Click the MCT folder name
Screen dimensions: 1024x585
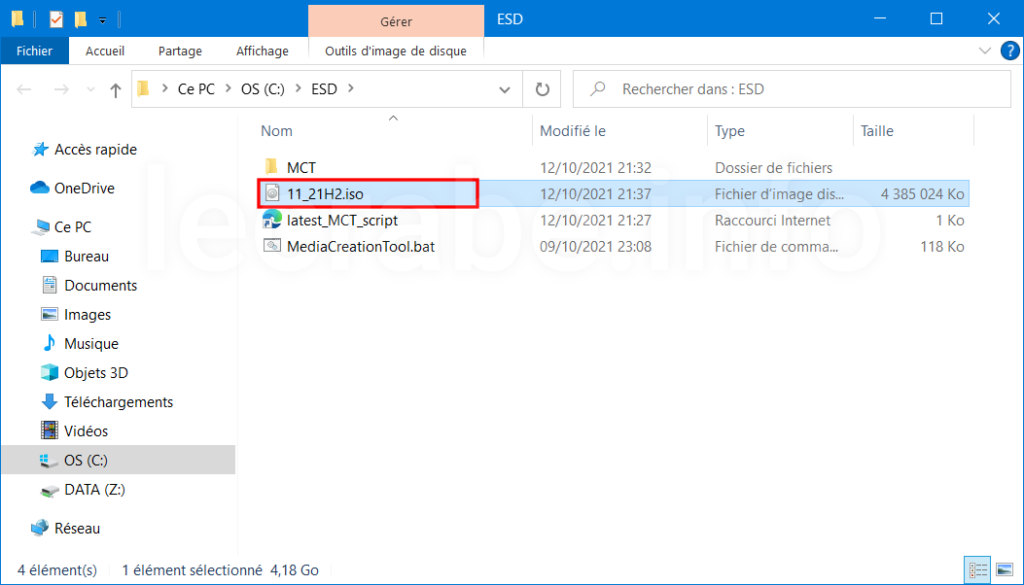302,168
